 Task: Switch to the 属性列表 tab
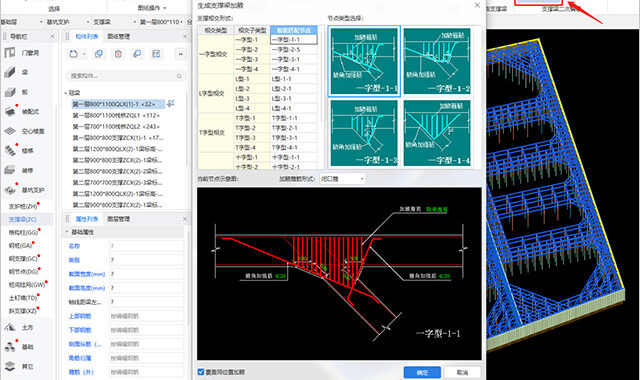coord(87,219)
